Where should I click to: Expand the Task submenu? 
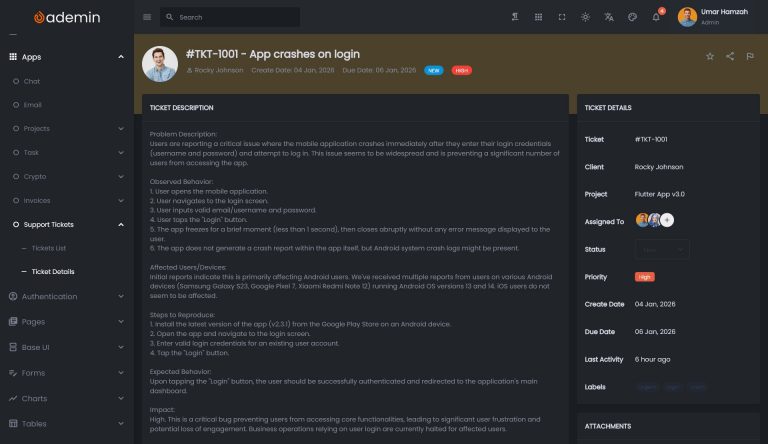point(120,152)
